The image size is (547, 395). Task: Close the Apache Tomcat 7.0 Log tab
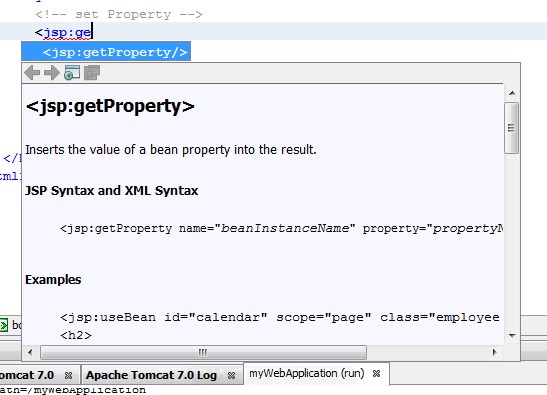pyautogui.click(x=231, y=375)
